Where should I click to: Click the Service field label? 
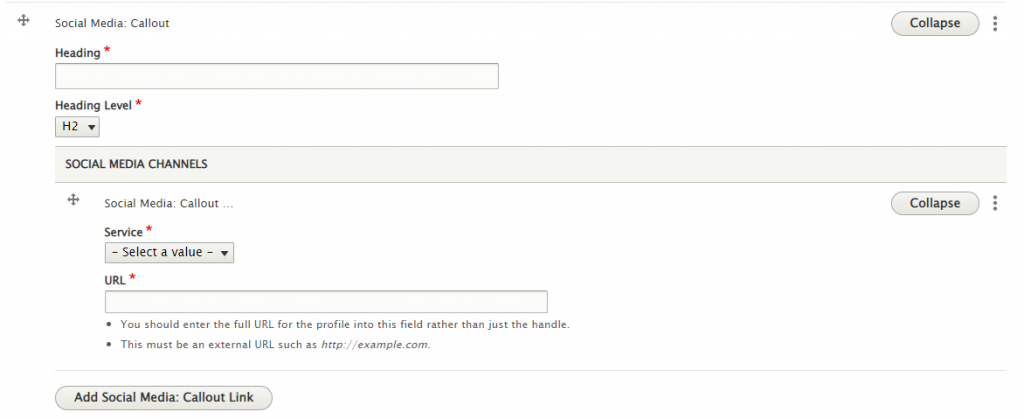click(123, 232)
